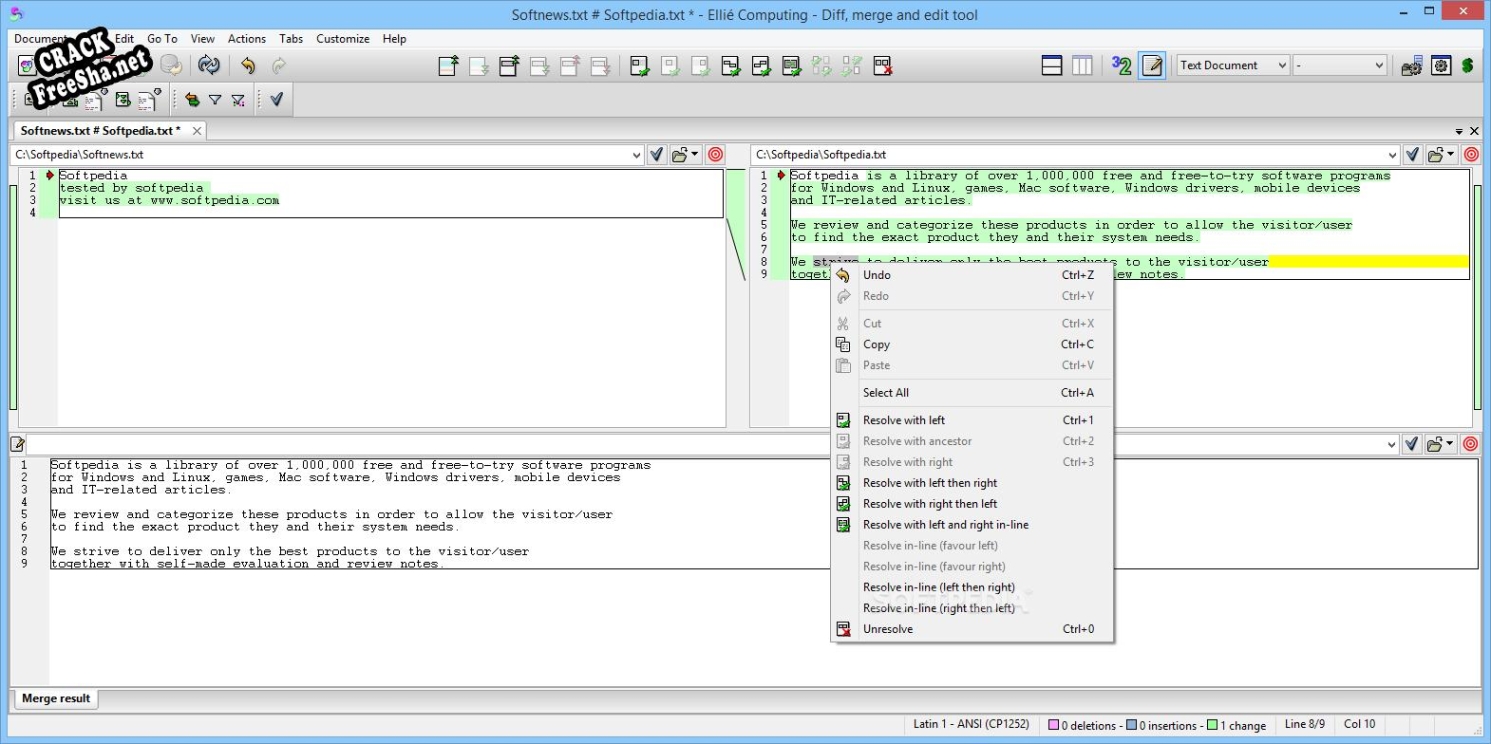The width and height of the screenshot is (1491, 744).
Task: Click the funnel filter icon in second toolbar
Action: (x=215, y=100)
